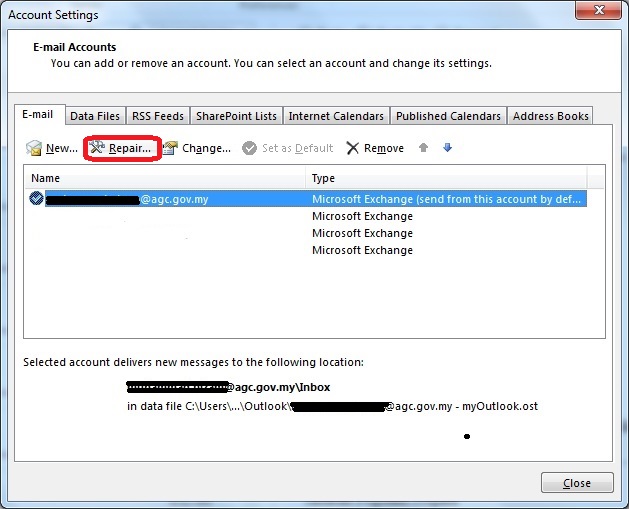Click the New account envelope icon

(x=34, y=148)
